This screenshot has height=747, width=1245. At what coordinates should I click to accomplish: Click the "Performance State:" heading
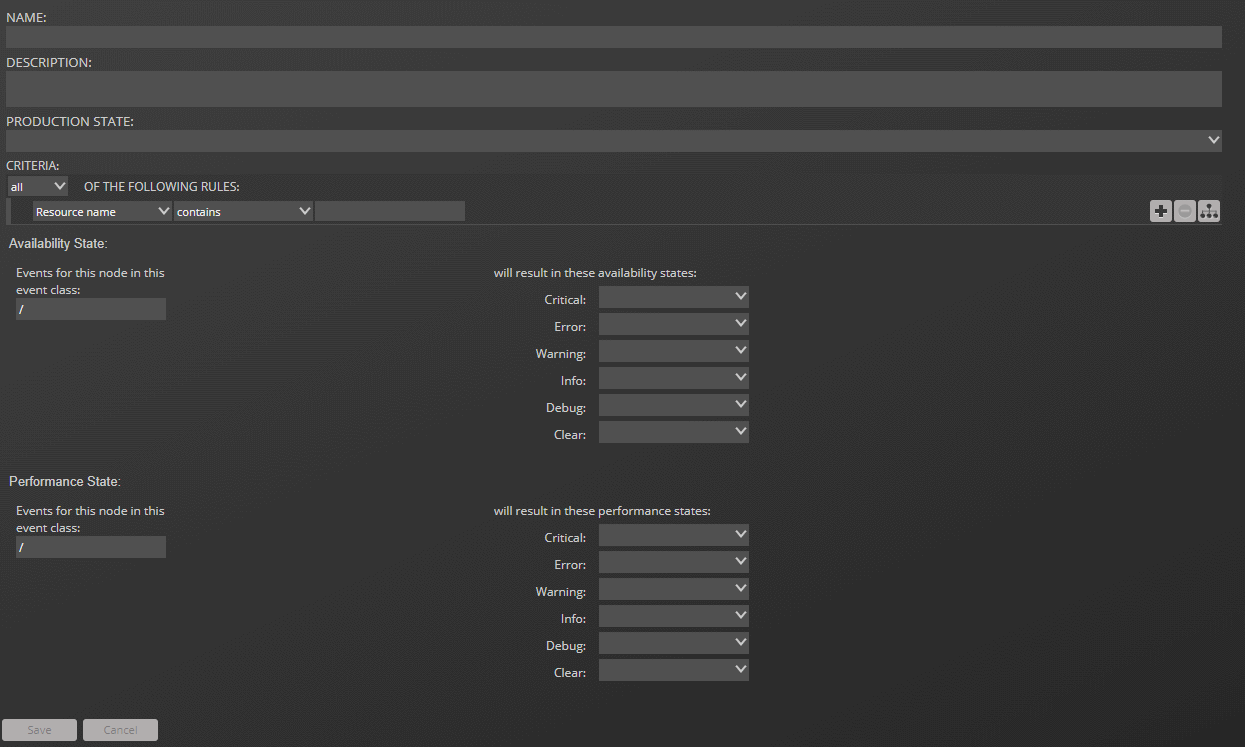click(65, 481)
